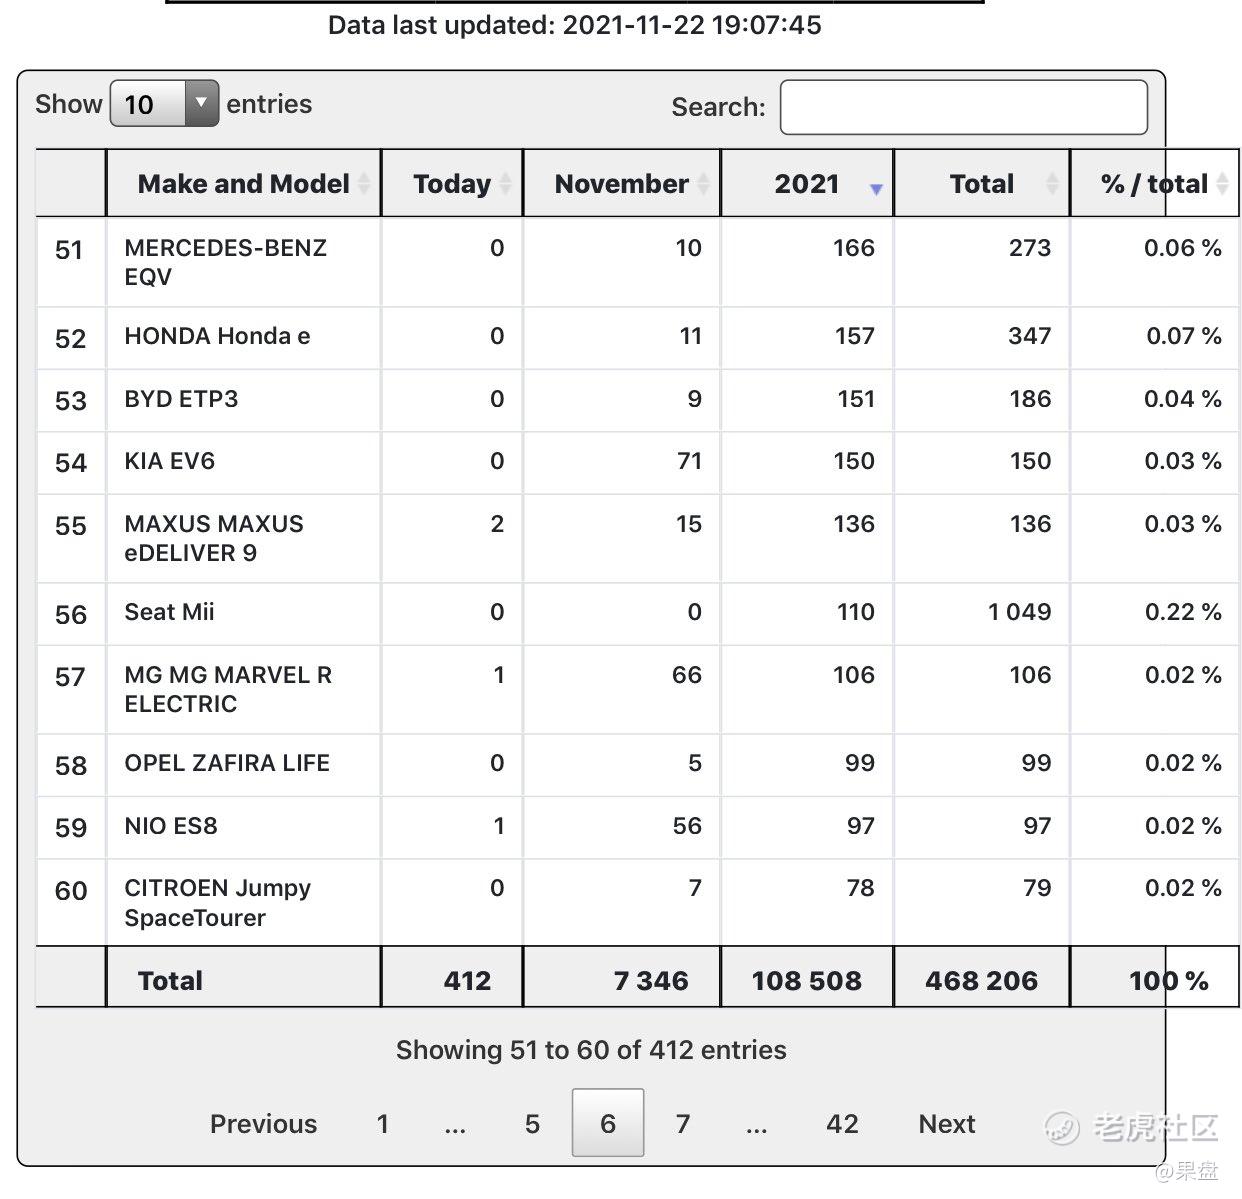The height and width of the screenshot is (1199, 1242).
Task: Click the Data last updated timestamp
Action: point(575,24)
